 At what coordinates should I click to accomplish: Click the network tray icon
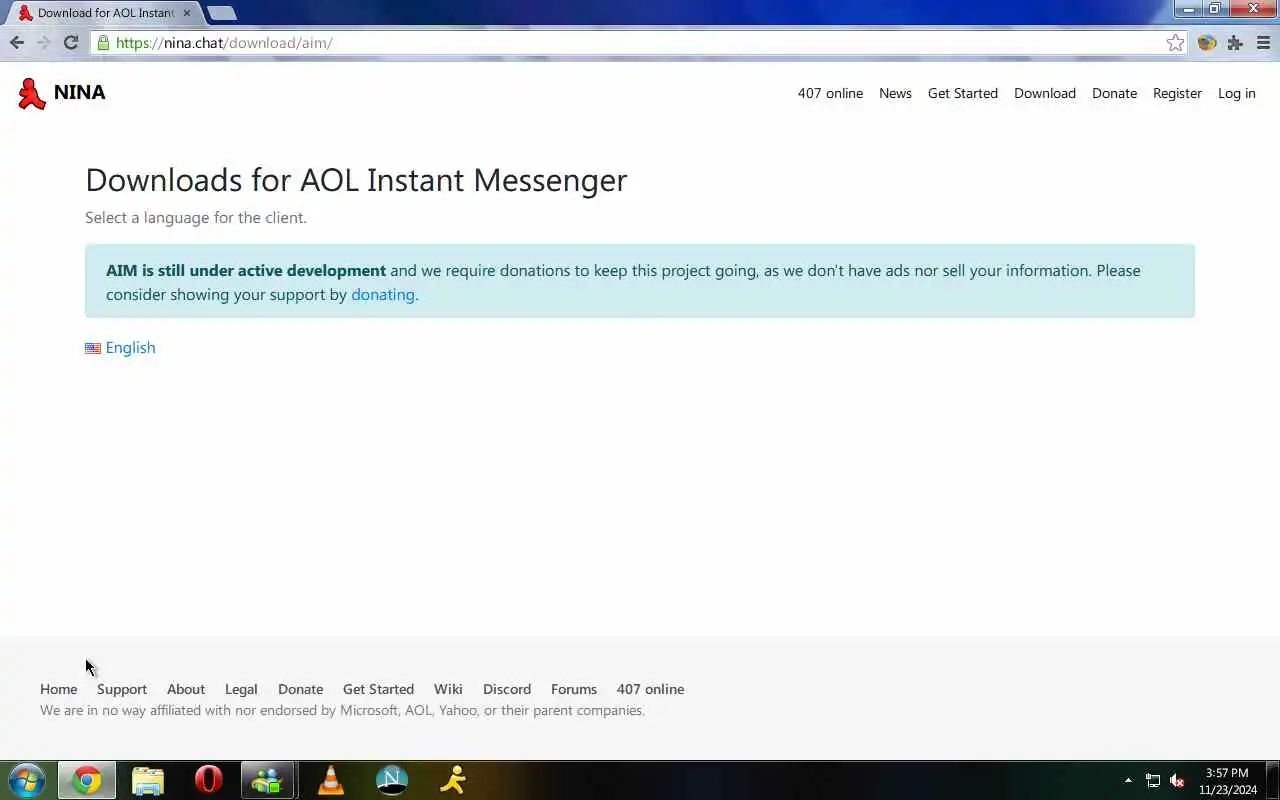1153,780
